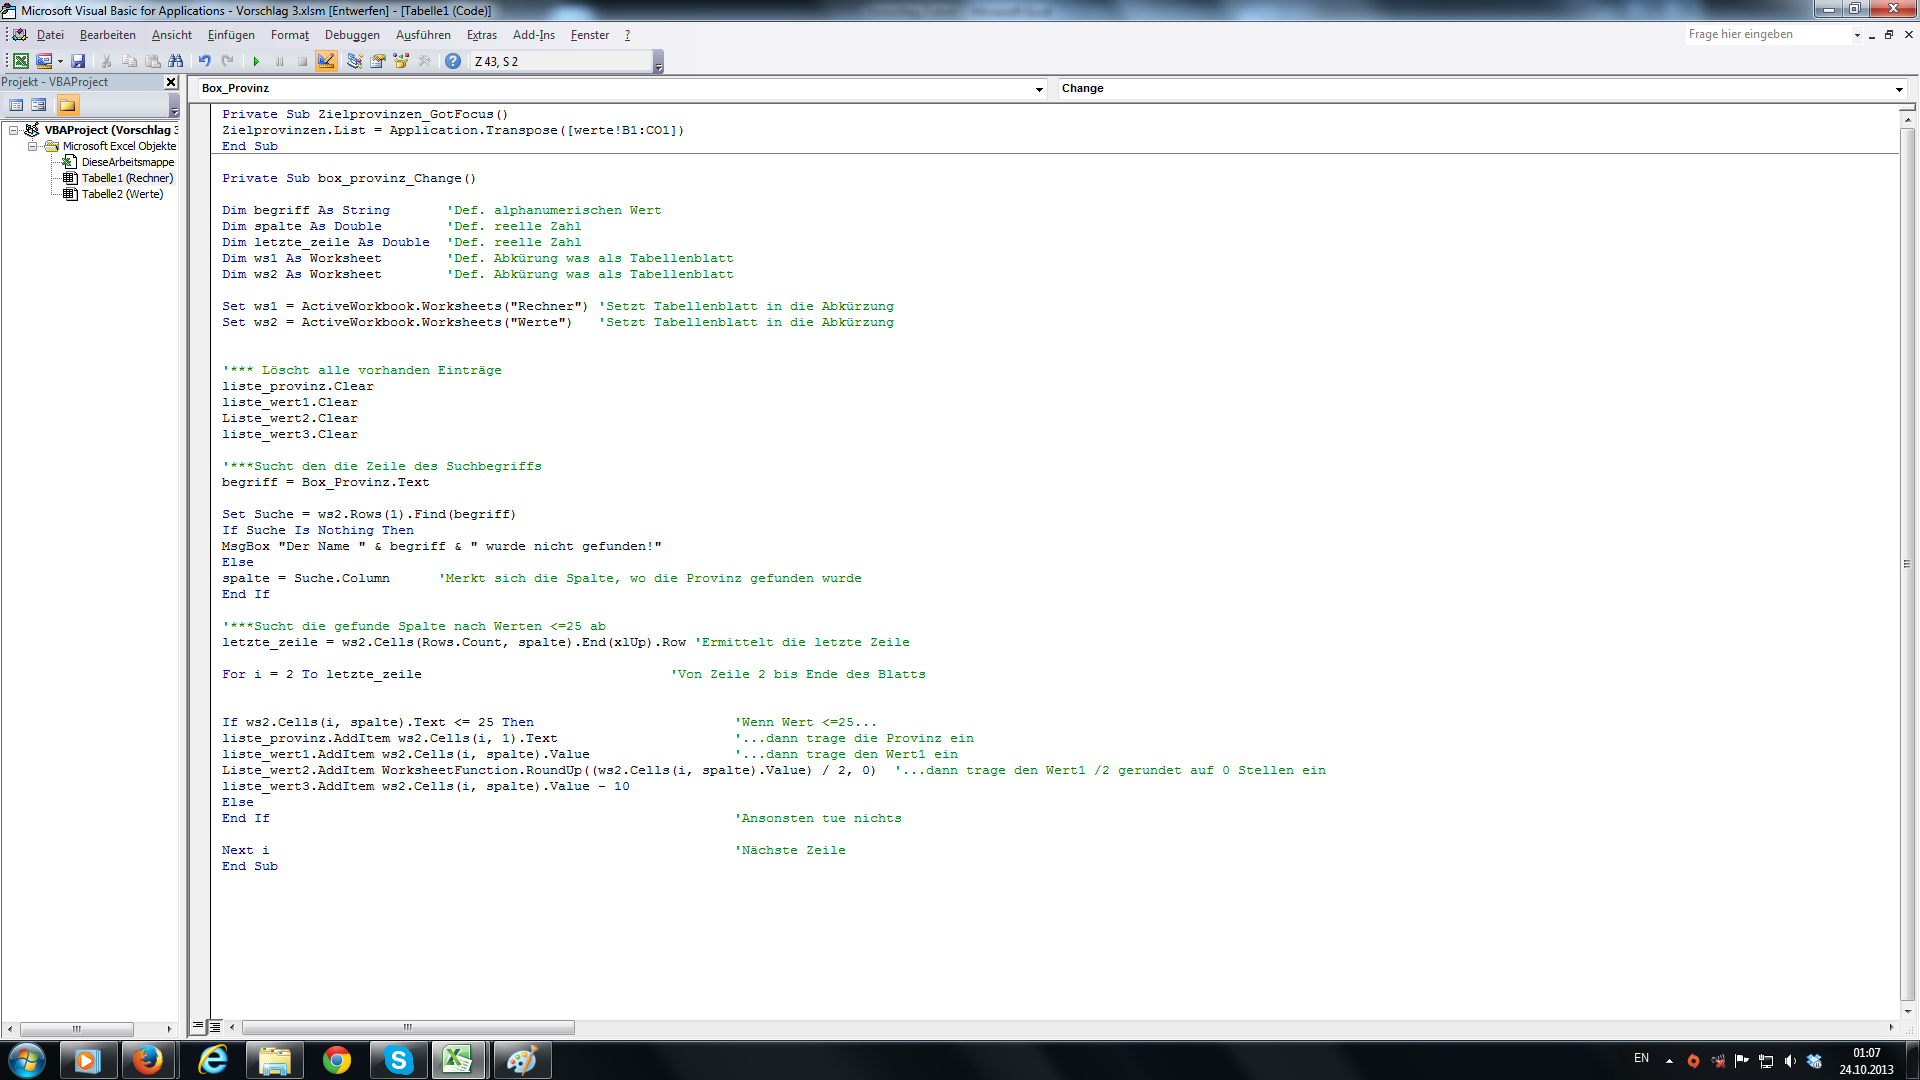Switch to full module view at bottom left
Image resolution: width=1920 pixels, height=1080 pixels.
[x=215, y=1027]
